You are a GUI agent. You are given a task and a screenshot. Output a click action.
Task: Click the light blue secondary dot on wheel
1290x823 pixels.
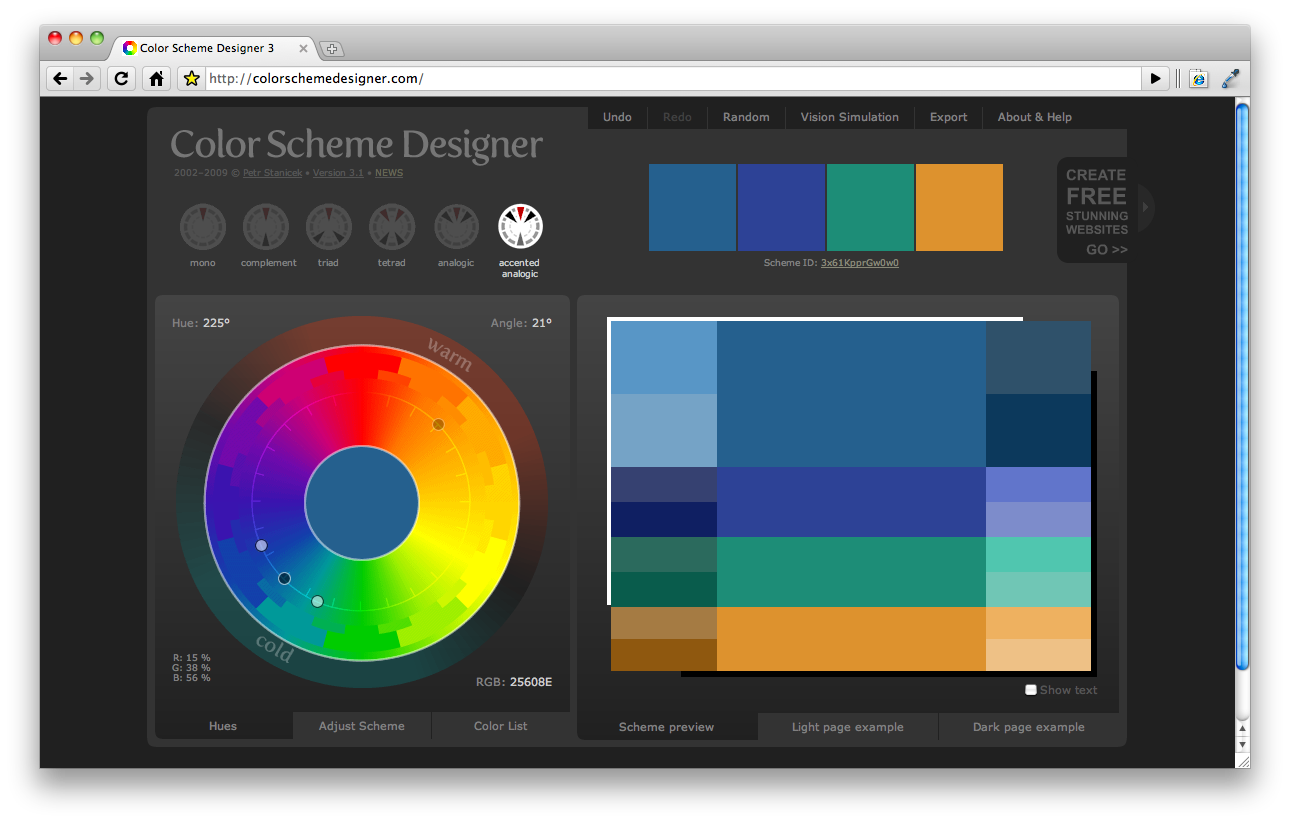[x=261, y=546]
